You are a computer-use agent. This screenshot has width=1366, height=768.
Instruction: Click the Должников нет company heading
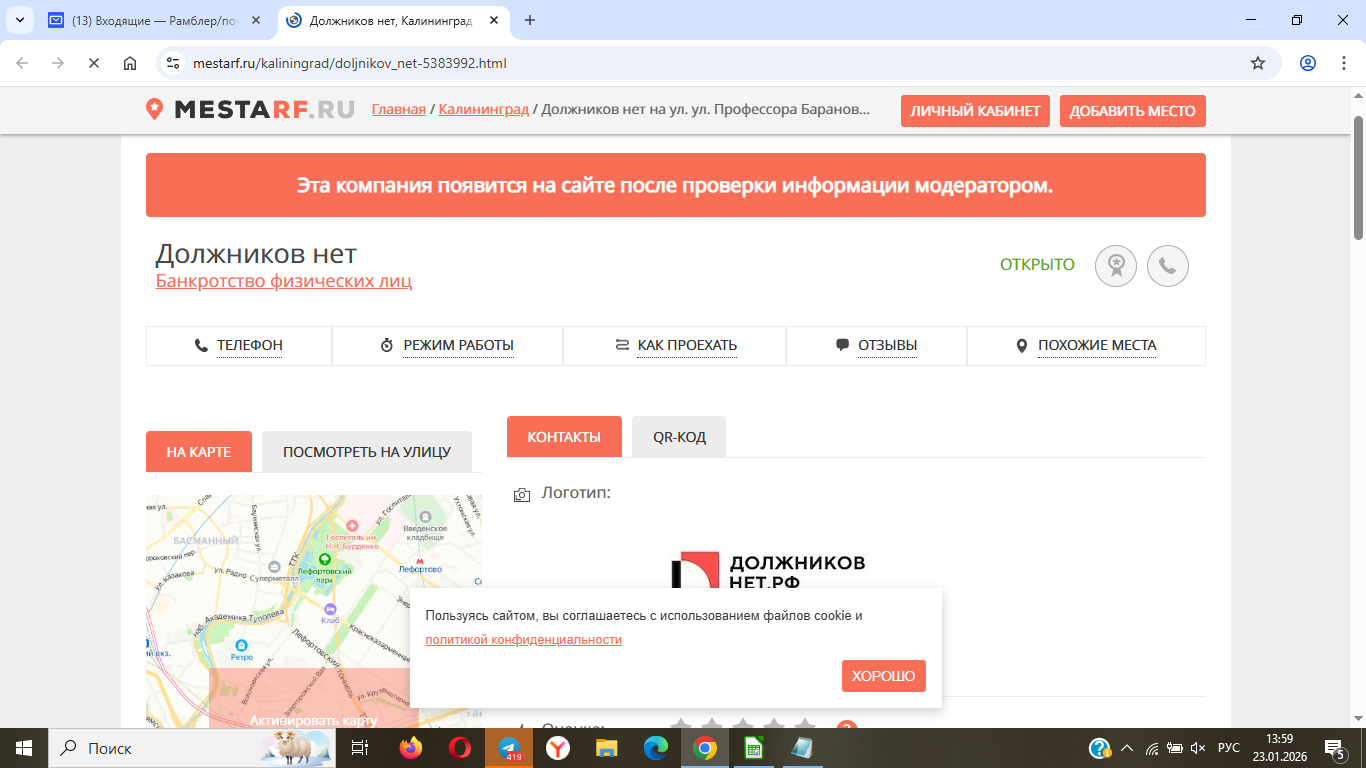coord(256,254)
